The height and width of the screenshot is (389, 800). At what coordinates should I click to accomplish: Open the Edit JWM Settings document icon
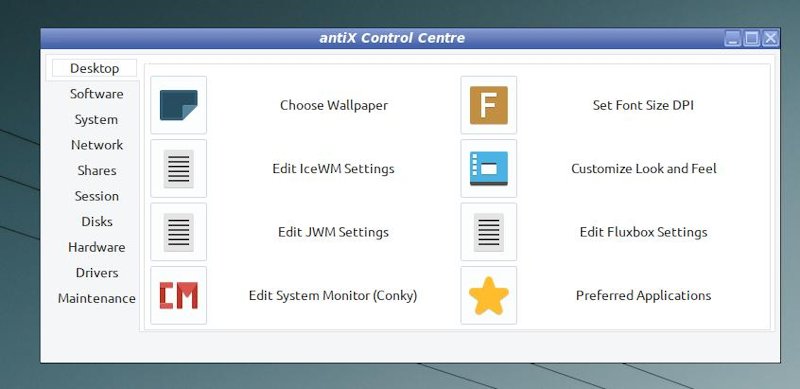tap(179, 232)
